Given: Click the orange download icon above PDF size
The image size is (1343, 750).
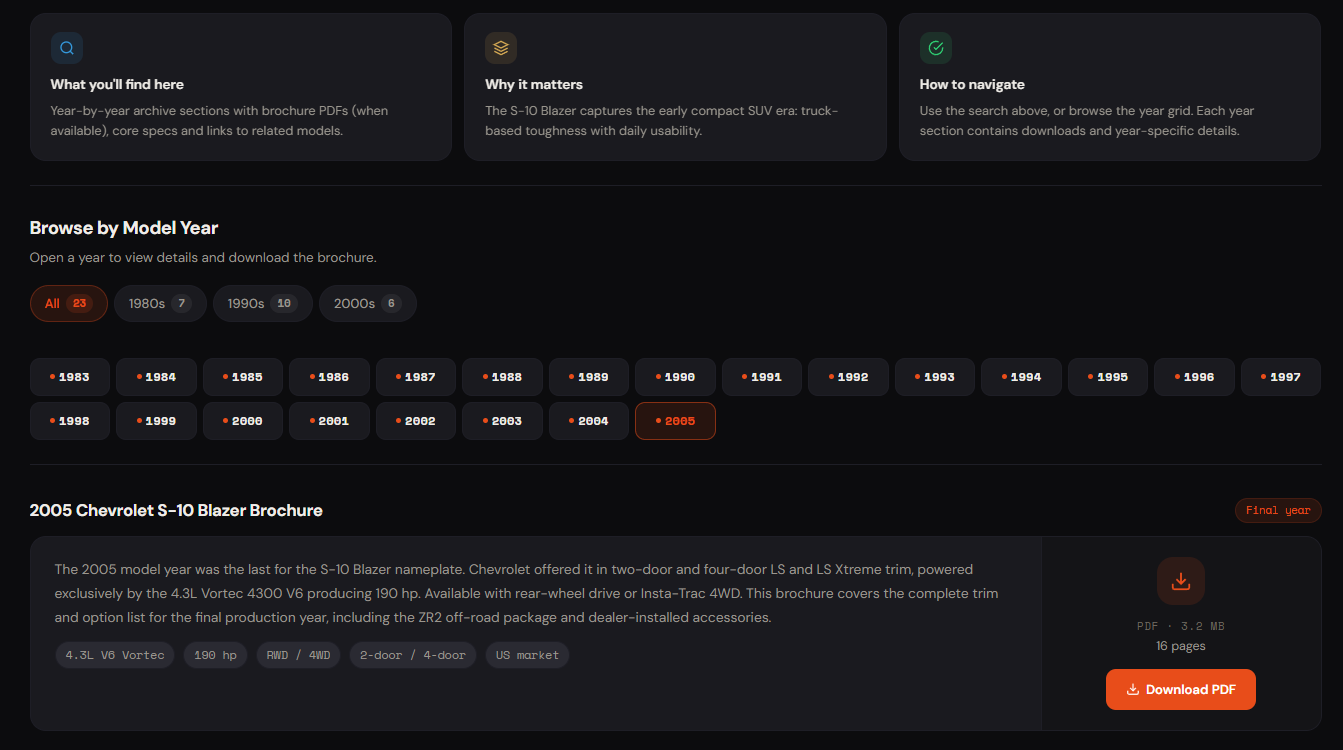Looking at the screenshot, I should click(x=1181, y=581).
